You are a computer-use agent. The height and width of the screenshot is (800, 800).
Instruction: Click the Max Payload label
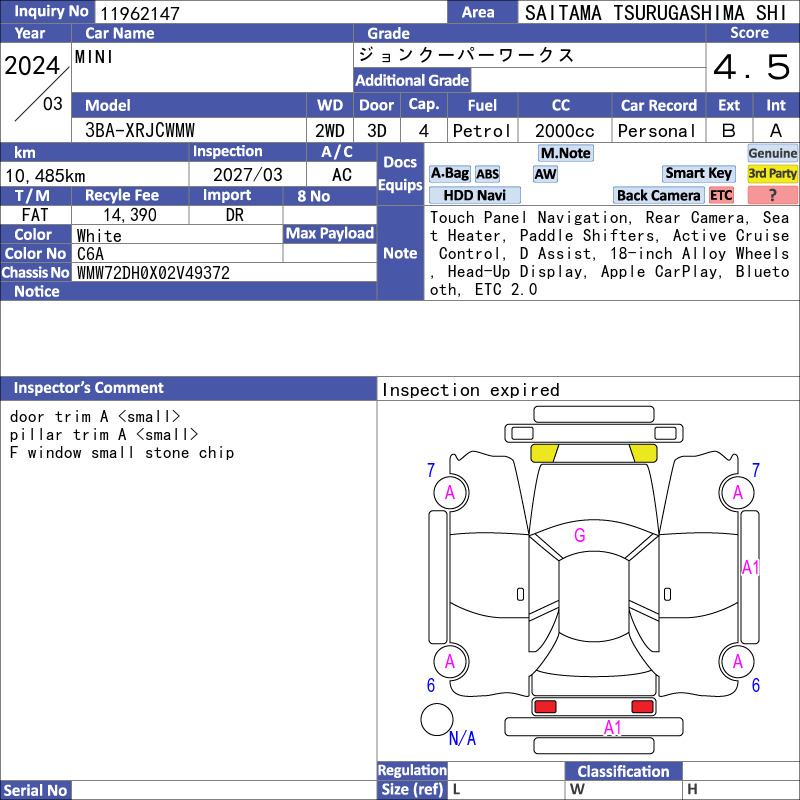coord(330,233)
